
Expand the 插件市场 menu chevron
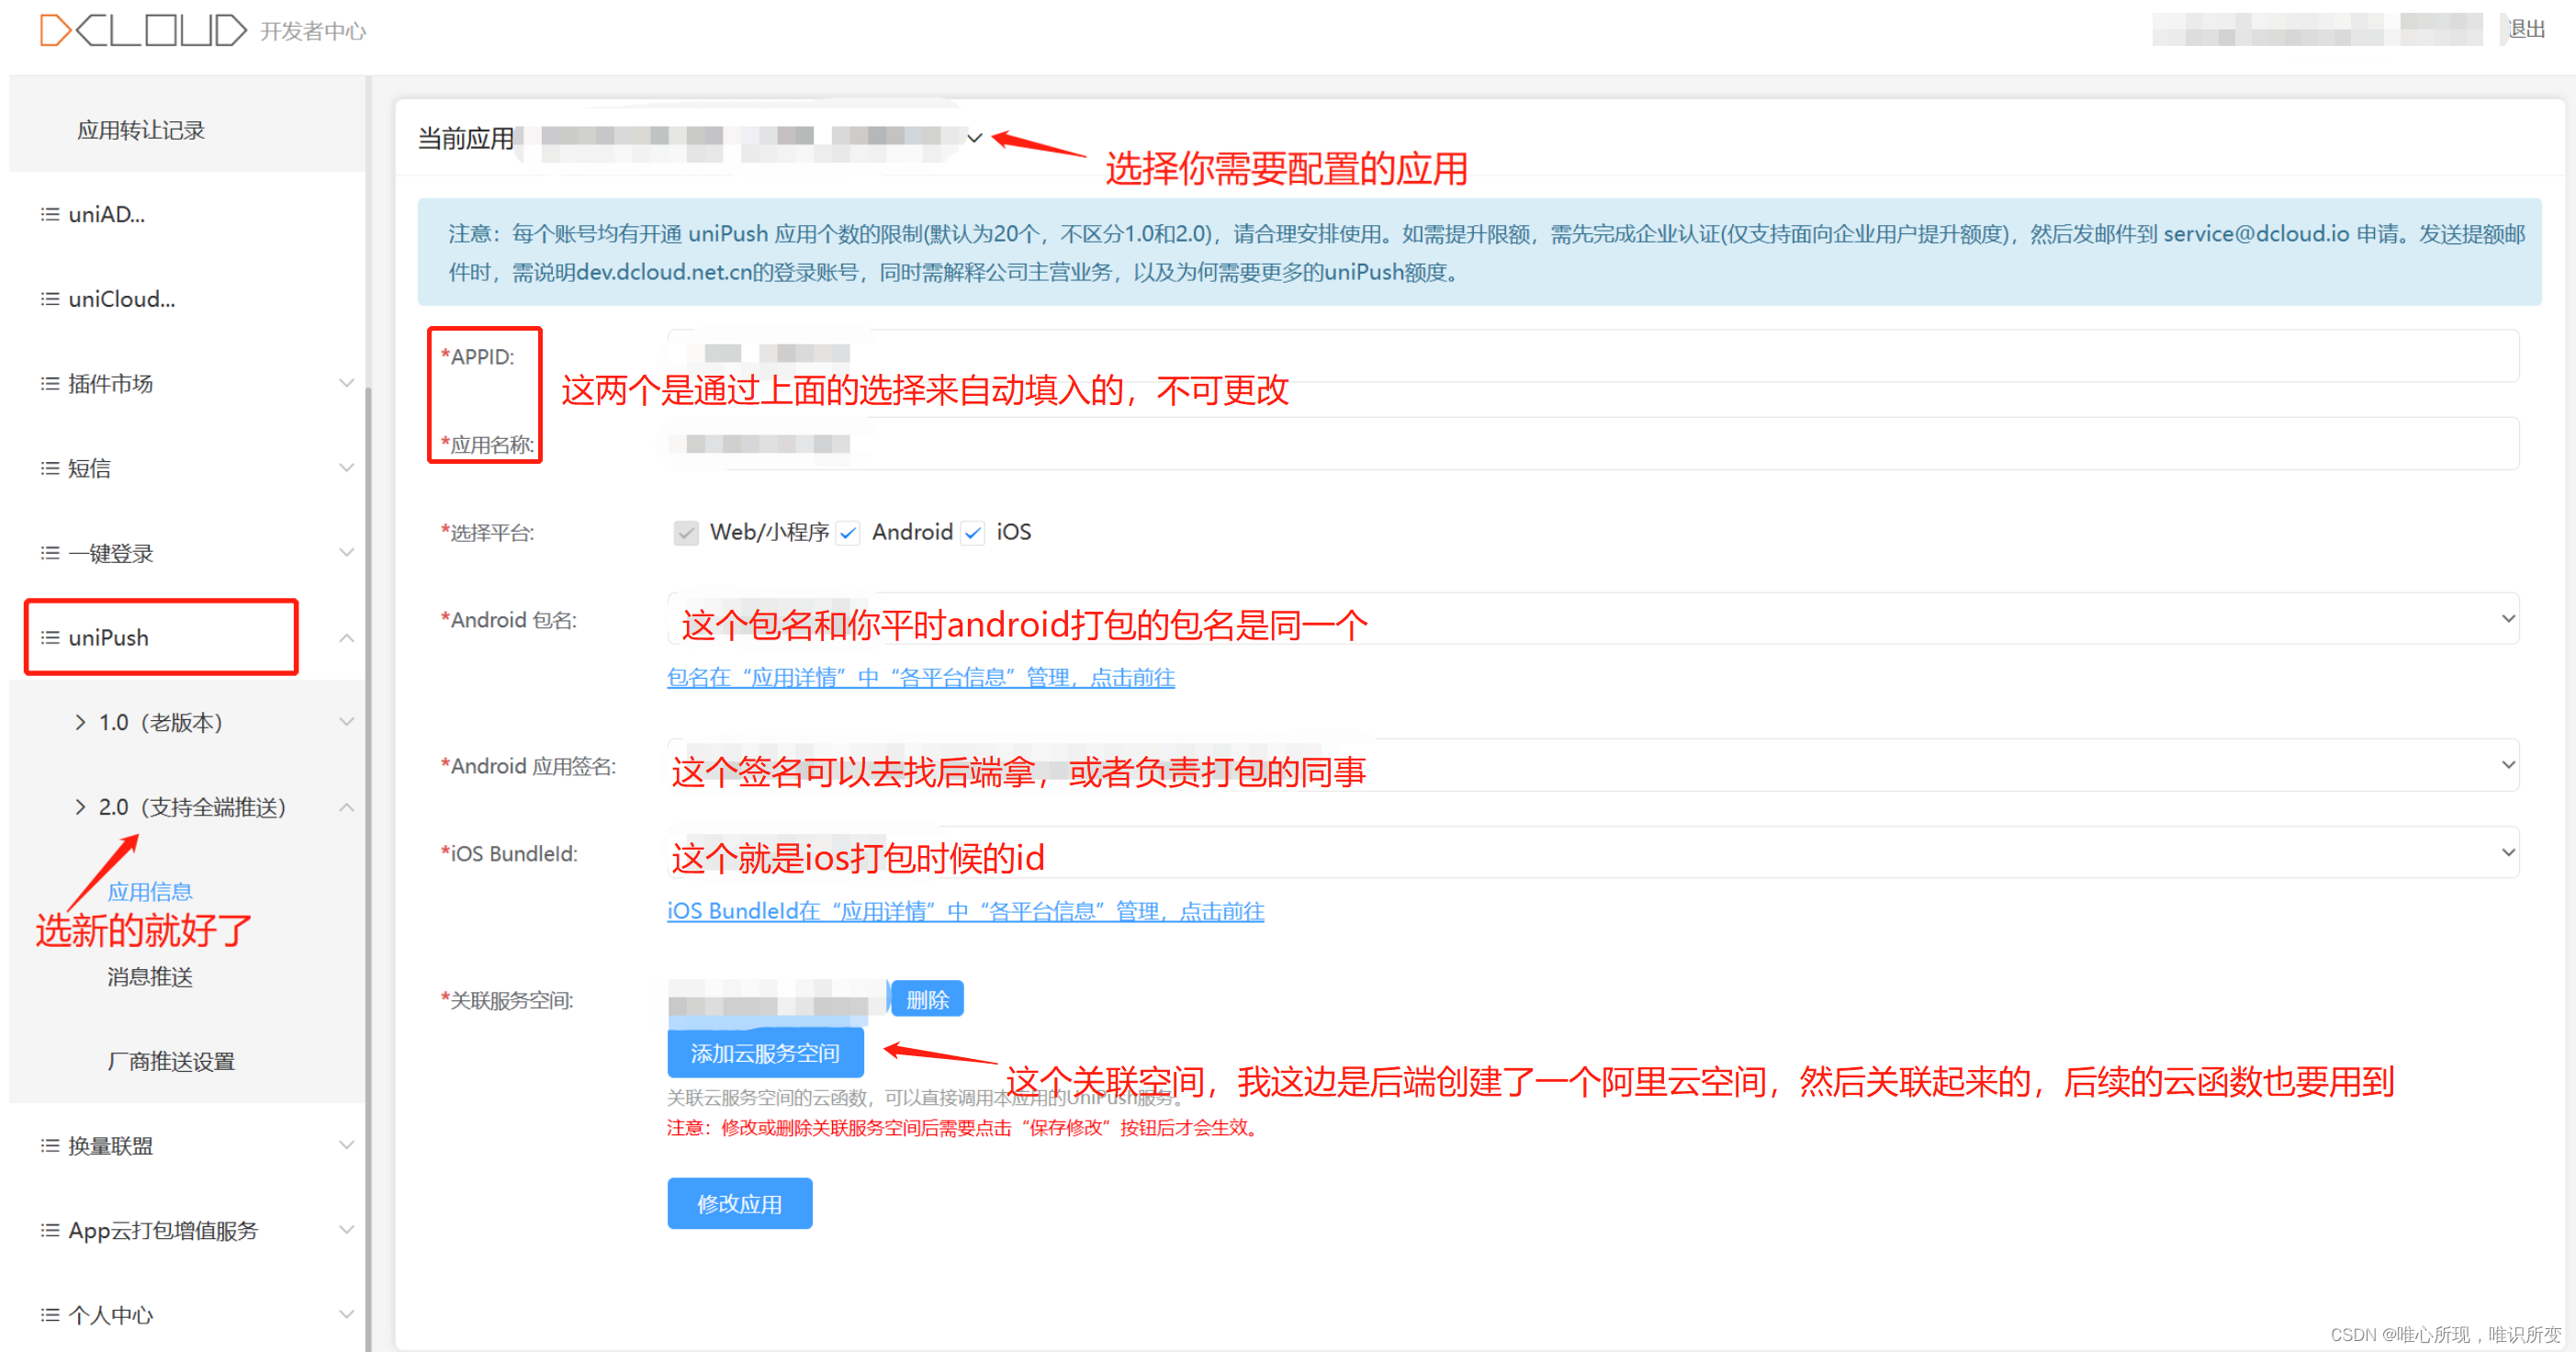click(347, 383)
